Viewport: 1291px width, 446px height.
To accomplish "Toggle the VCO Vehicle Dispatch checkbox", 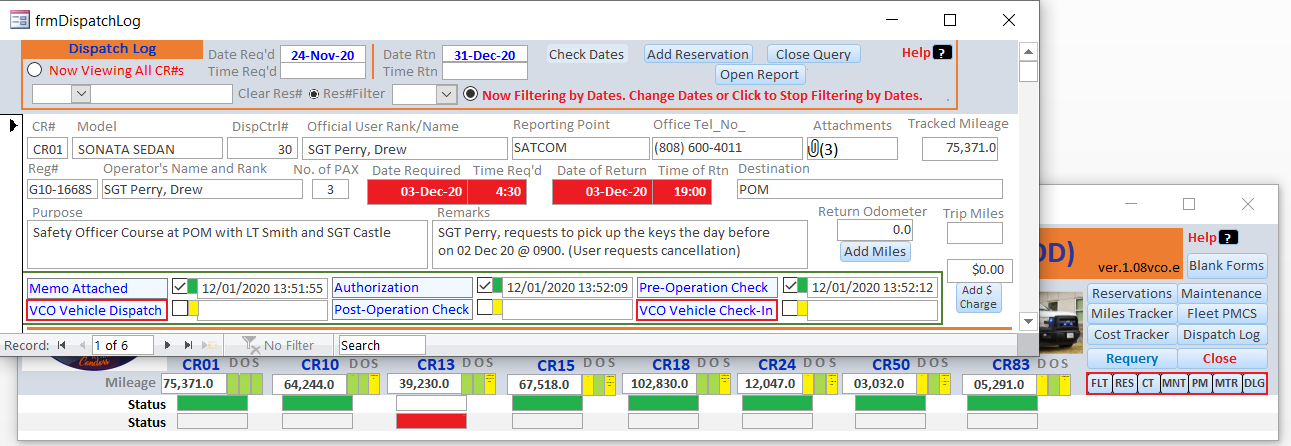I will (180, 309).
